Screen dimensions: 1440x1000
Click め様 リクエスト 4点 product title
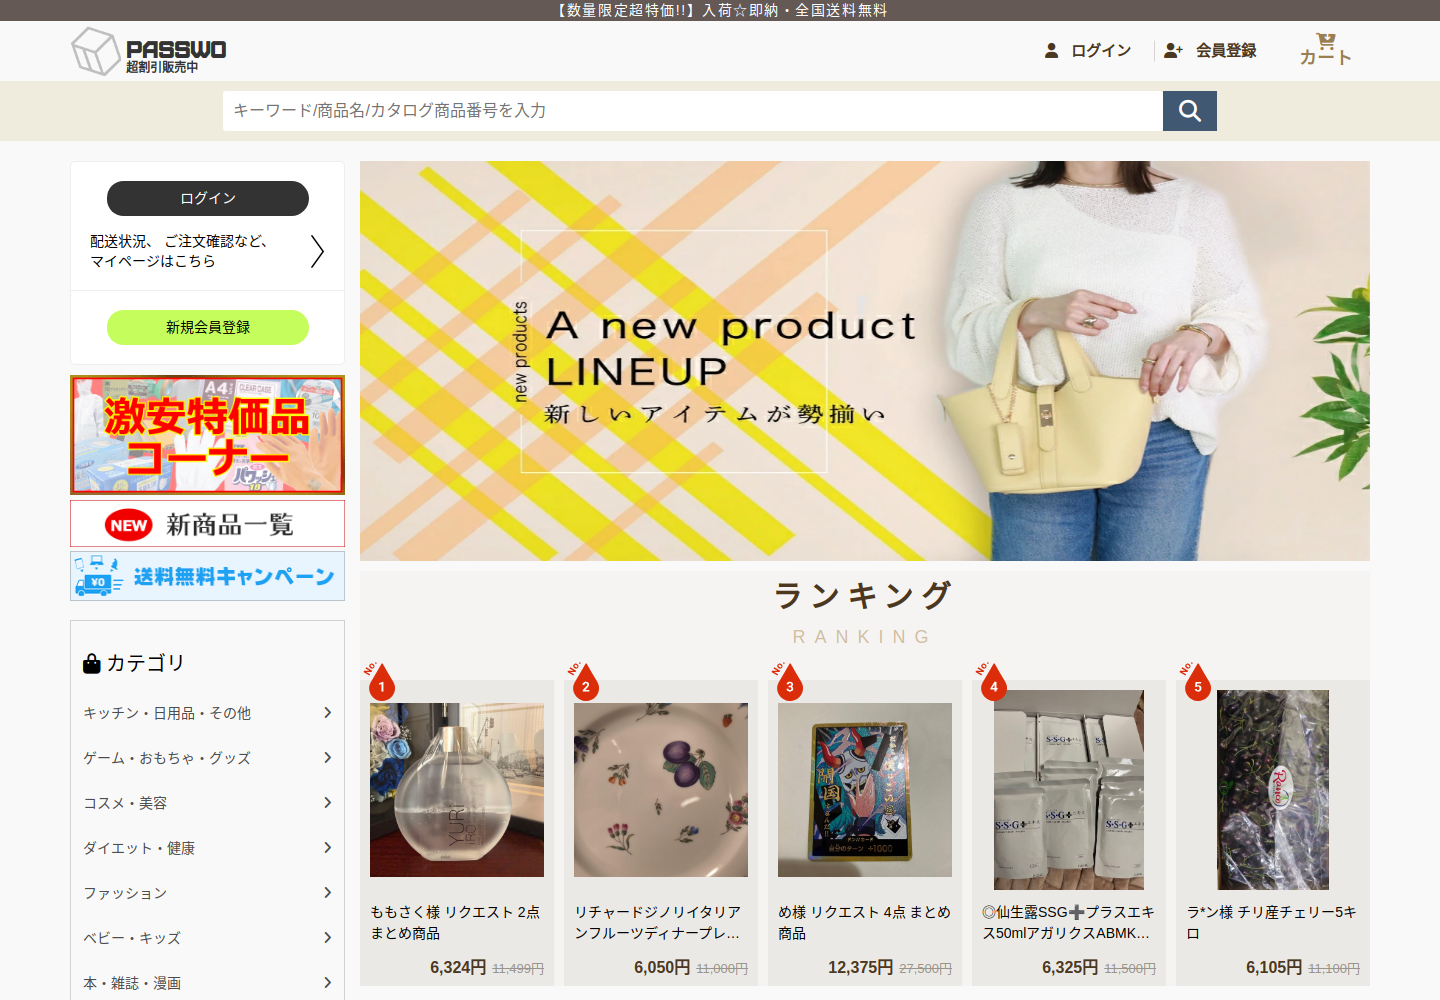pyautogui.click(x=865, y=922)
